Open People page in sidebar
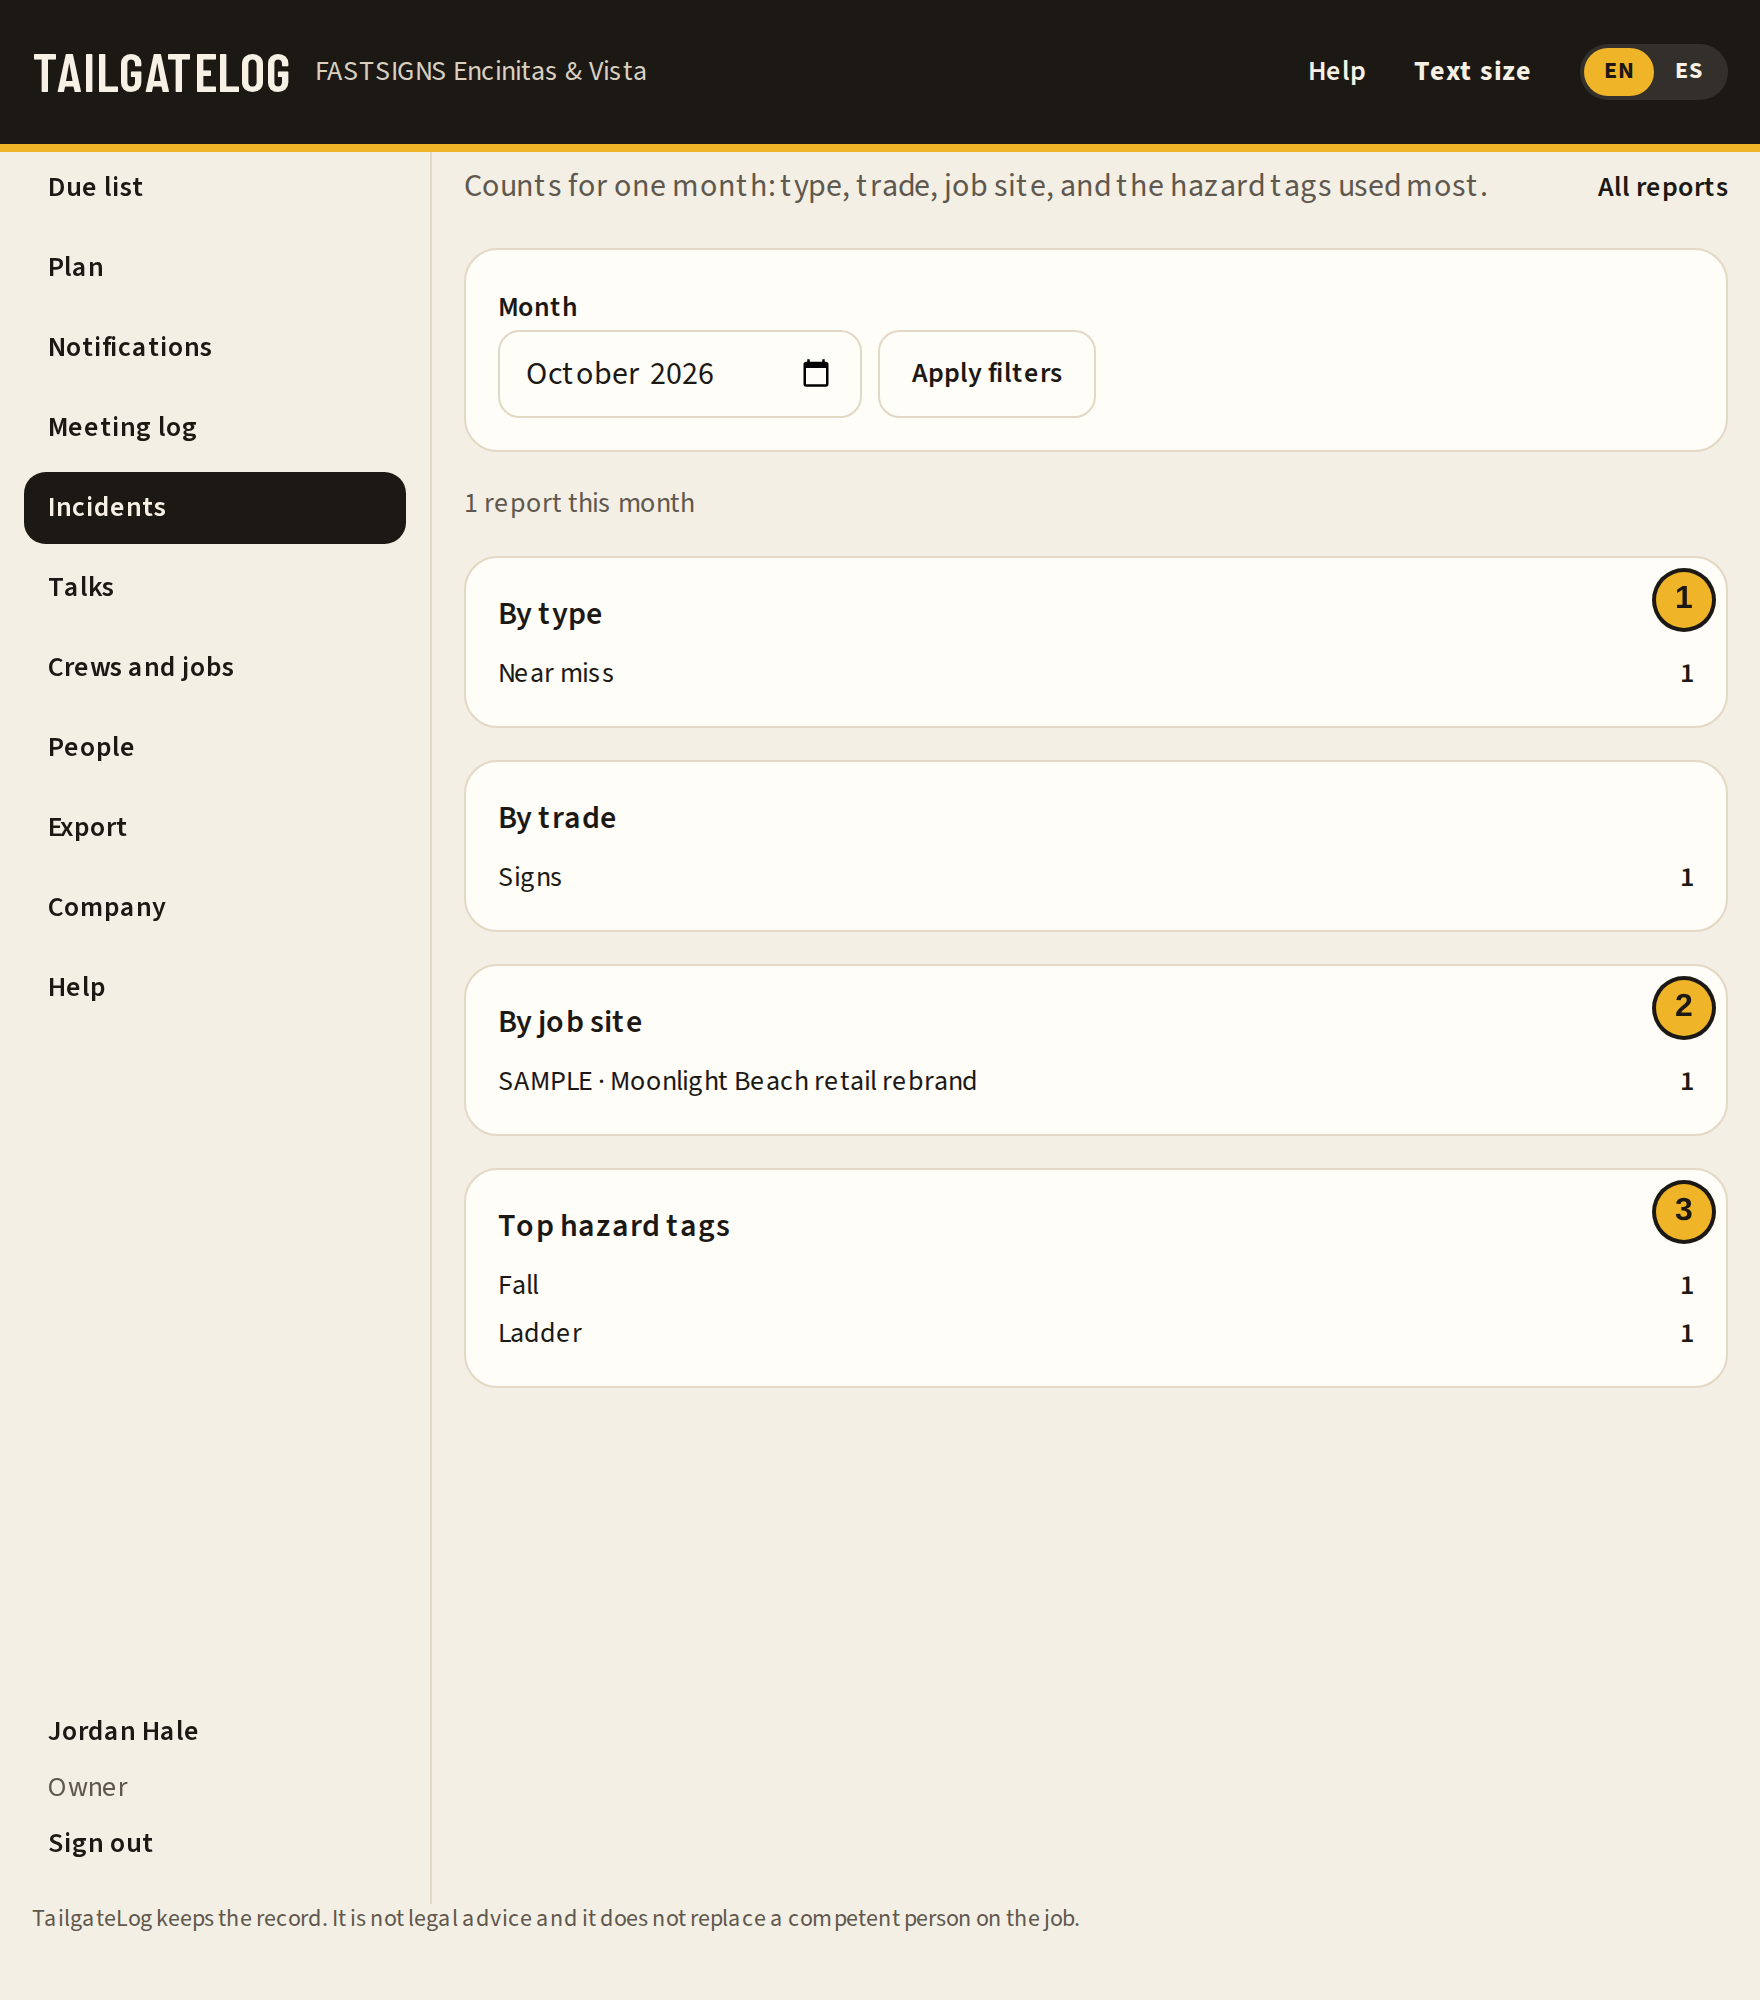The image size is (1760, 2000). pyautogui.click(x=215, y=747)
